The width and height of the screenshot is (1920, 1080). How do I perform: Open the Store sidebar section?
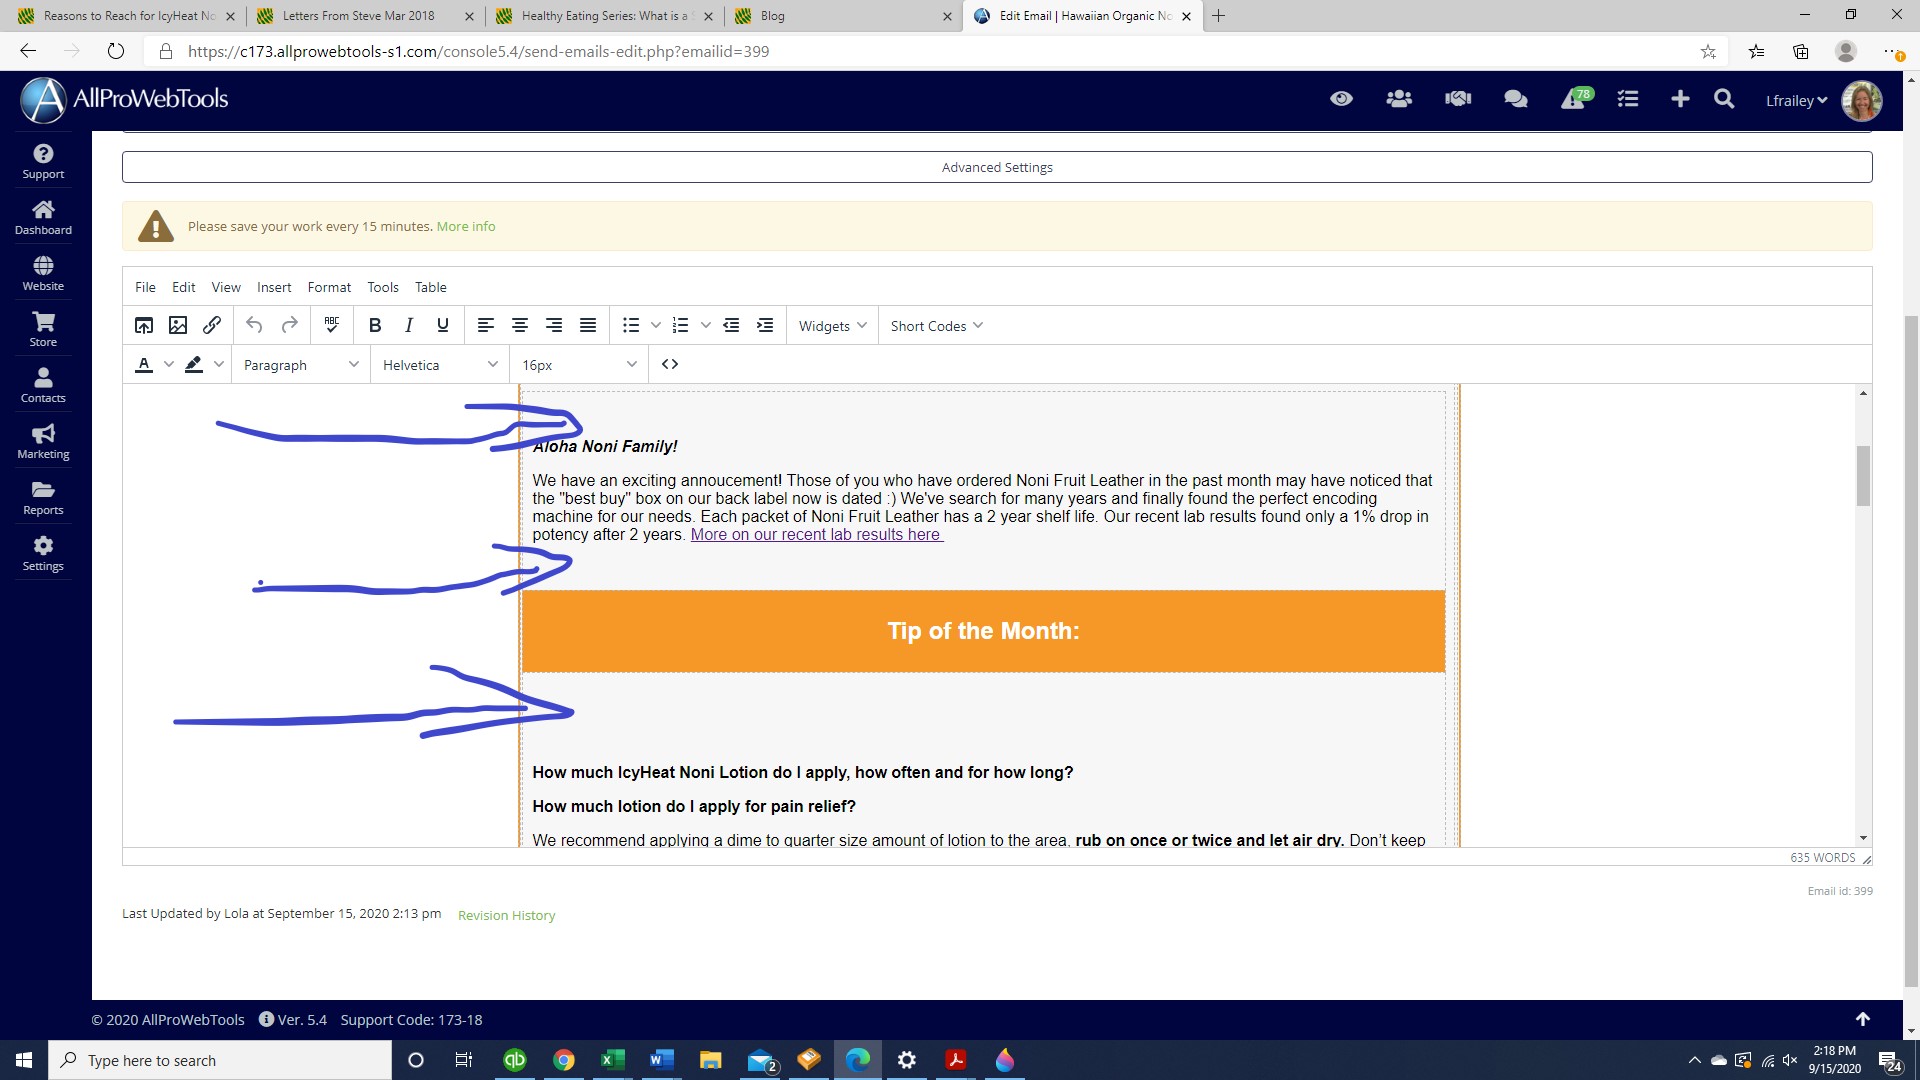coord(43,330)
